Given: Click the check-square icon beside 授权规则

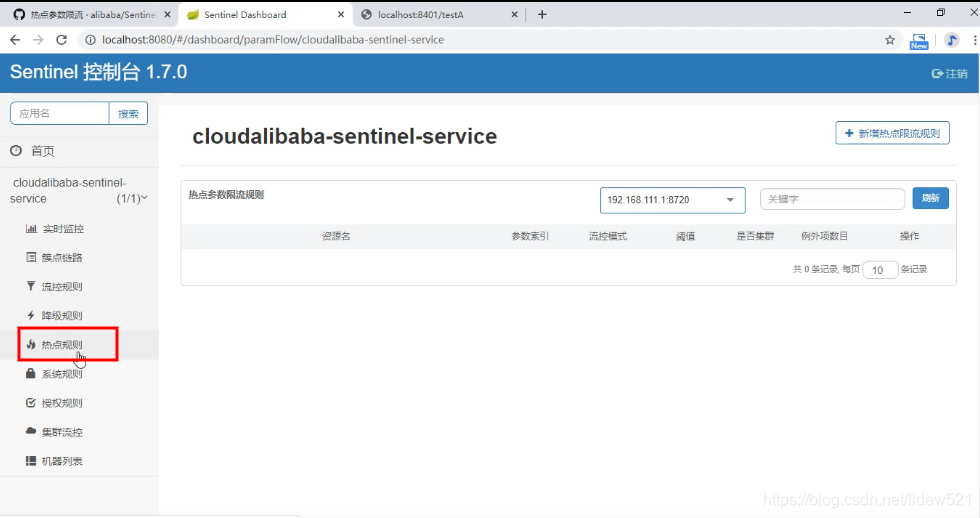Looking at the screenshot, I should click(x=31, y=402).
